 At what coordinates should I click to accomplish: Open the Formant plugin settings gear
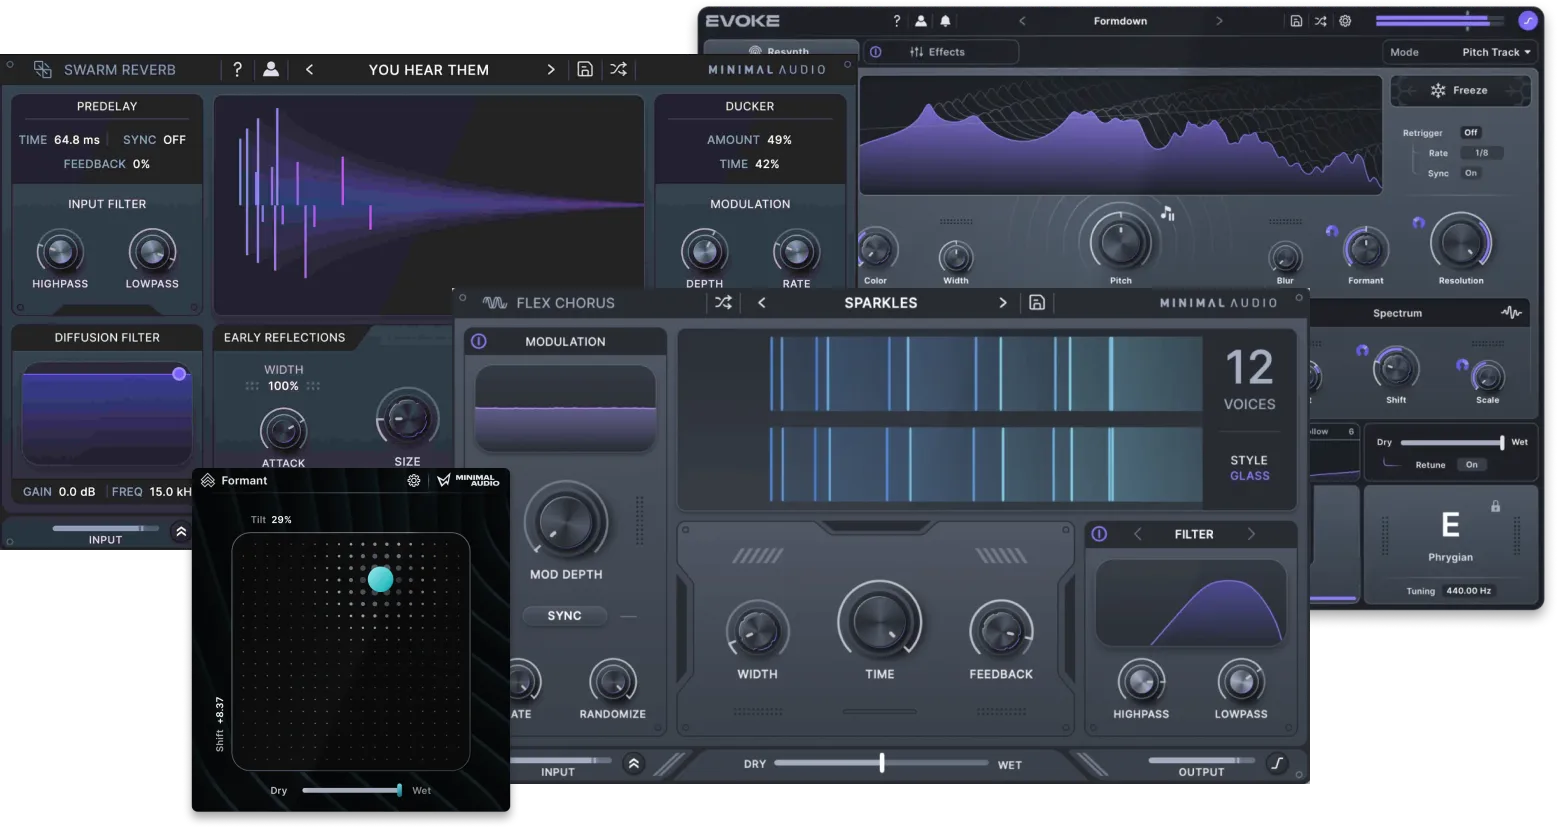pyautogui.click(x=414, y=481)
